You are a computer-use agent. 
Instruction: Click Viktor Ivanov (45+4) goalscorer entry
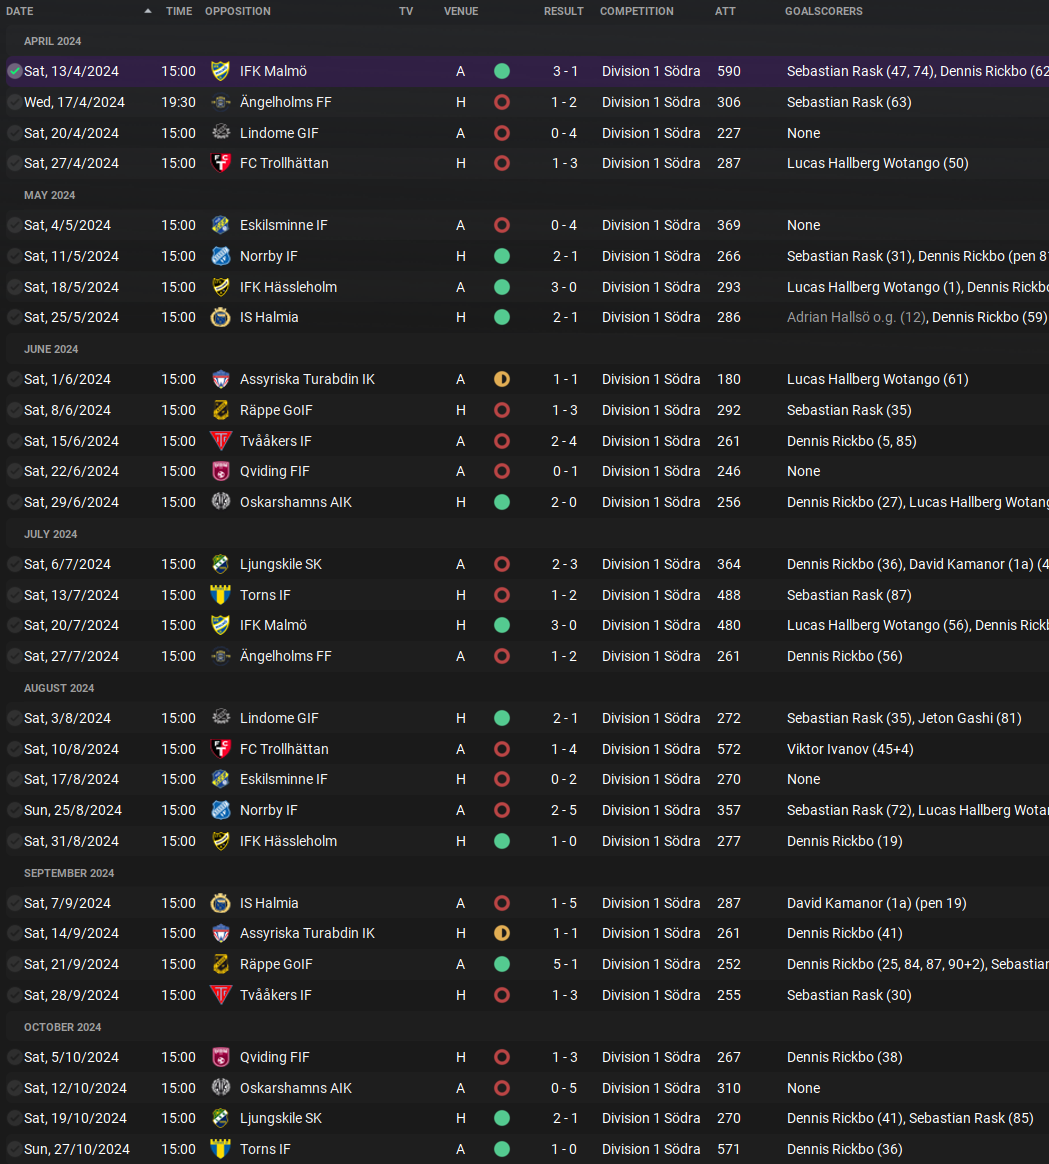[x=836, y=749]
